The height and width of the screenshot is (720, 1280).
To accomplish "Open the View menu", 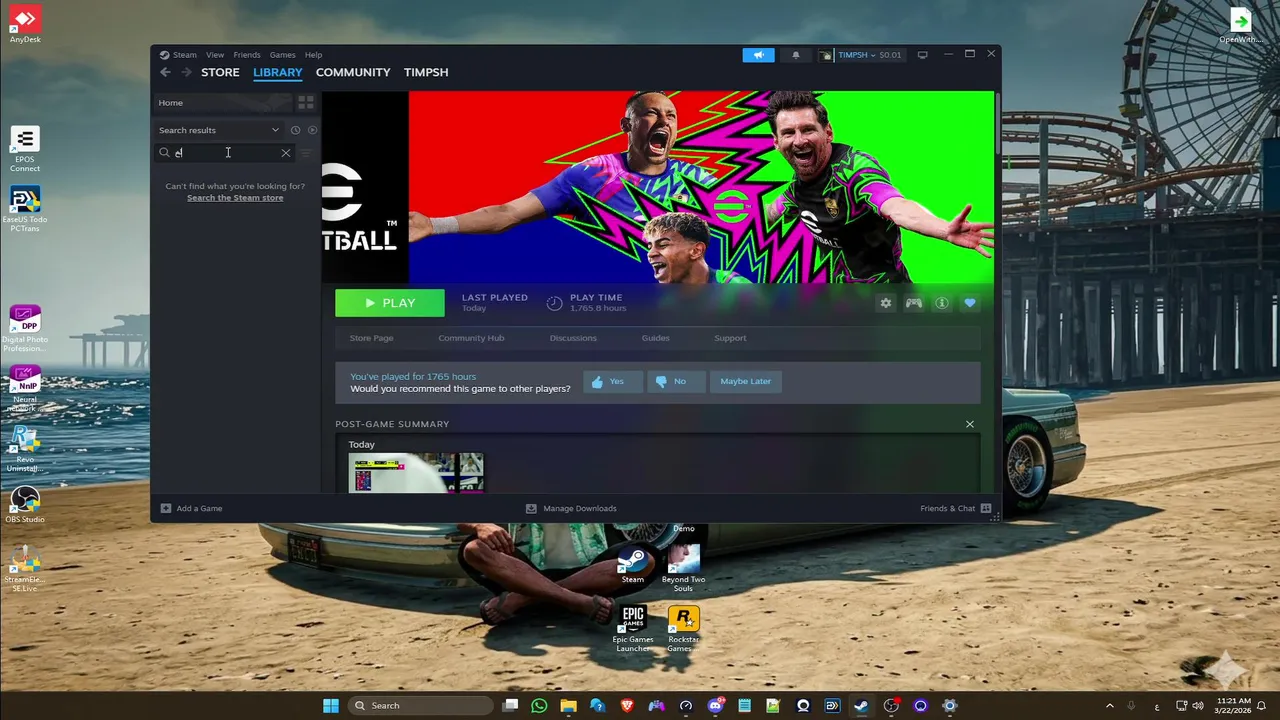I will [215, 55].
